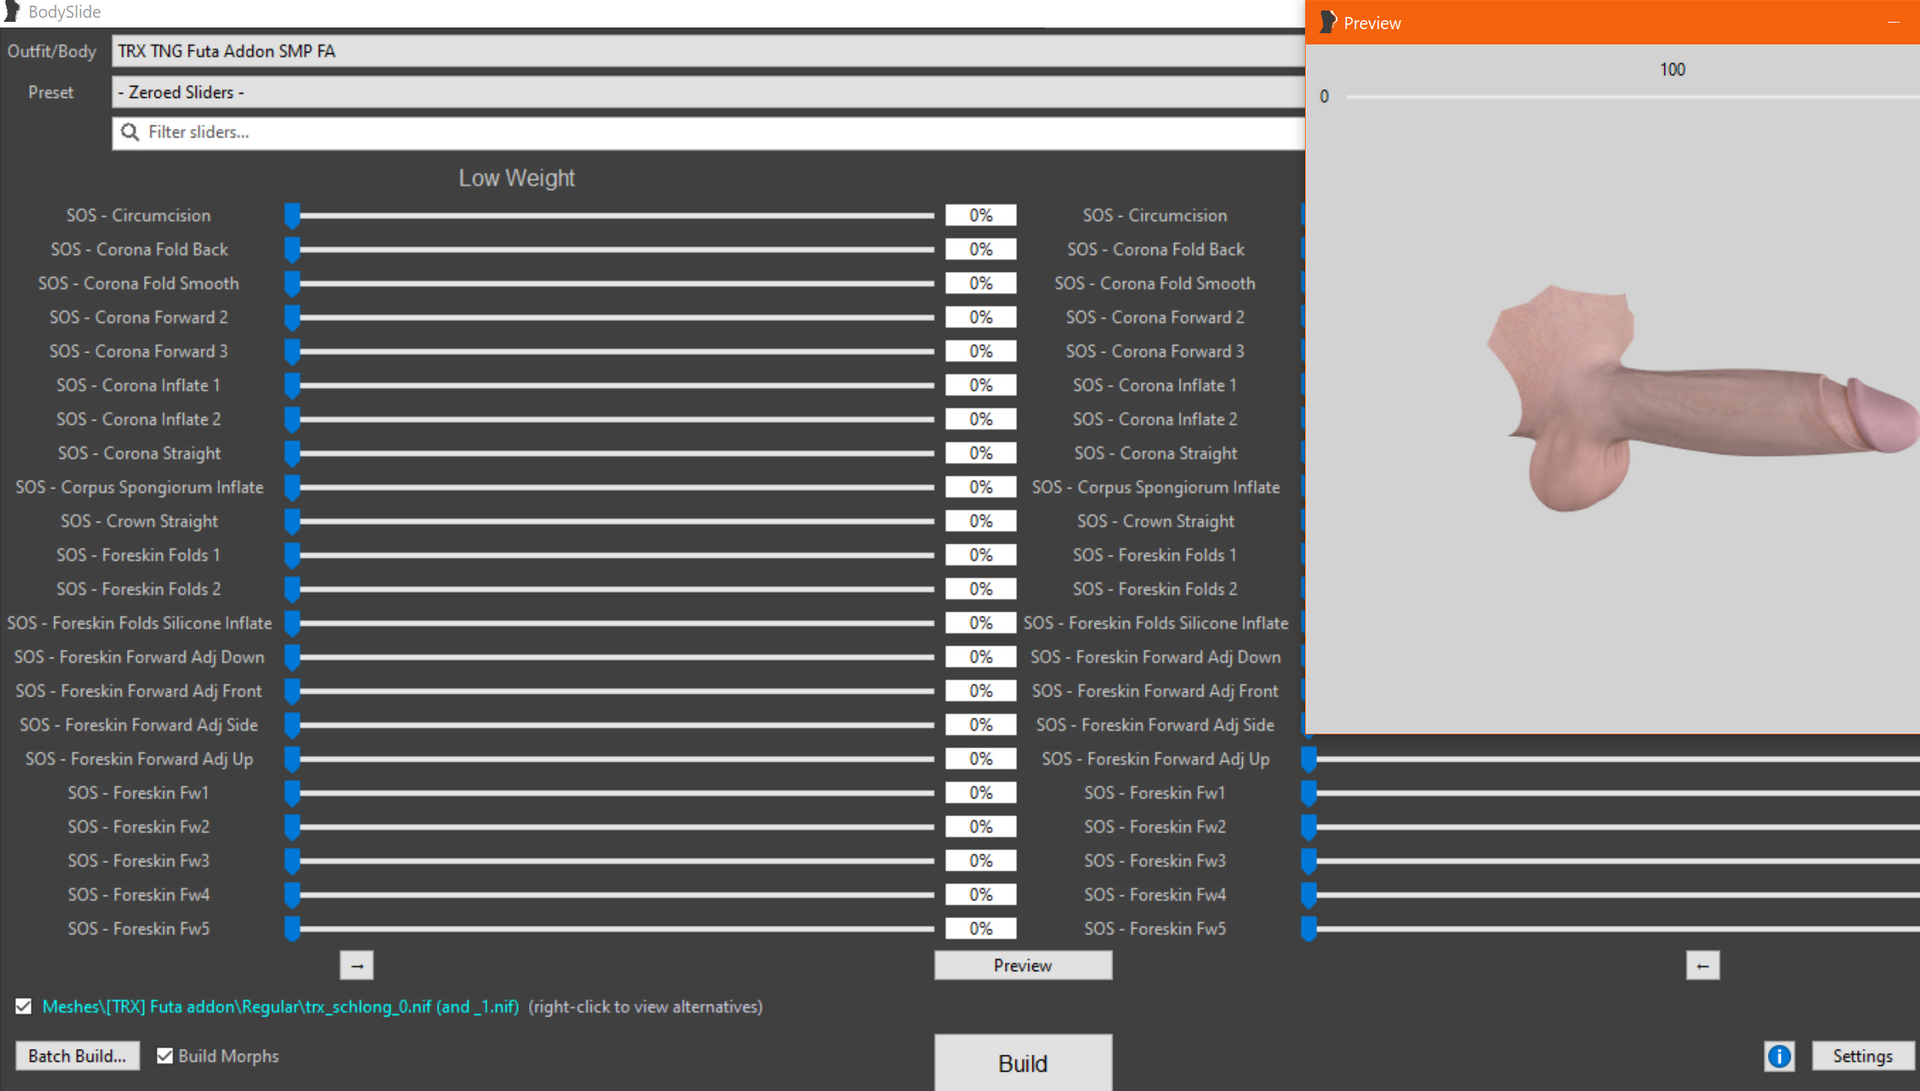The width and height of the screenshot is (1920, 1091).
Task: Click low weight SOS - Circumcision slider handle
Action: pos(292,216)
